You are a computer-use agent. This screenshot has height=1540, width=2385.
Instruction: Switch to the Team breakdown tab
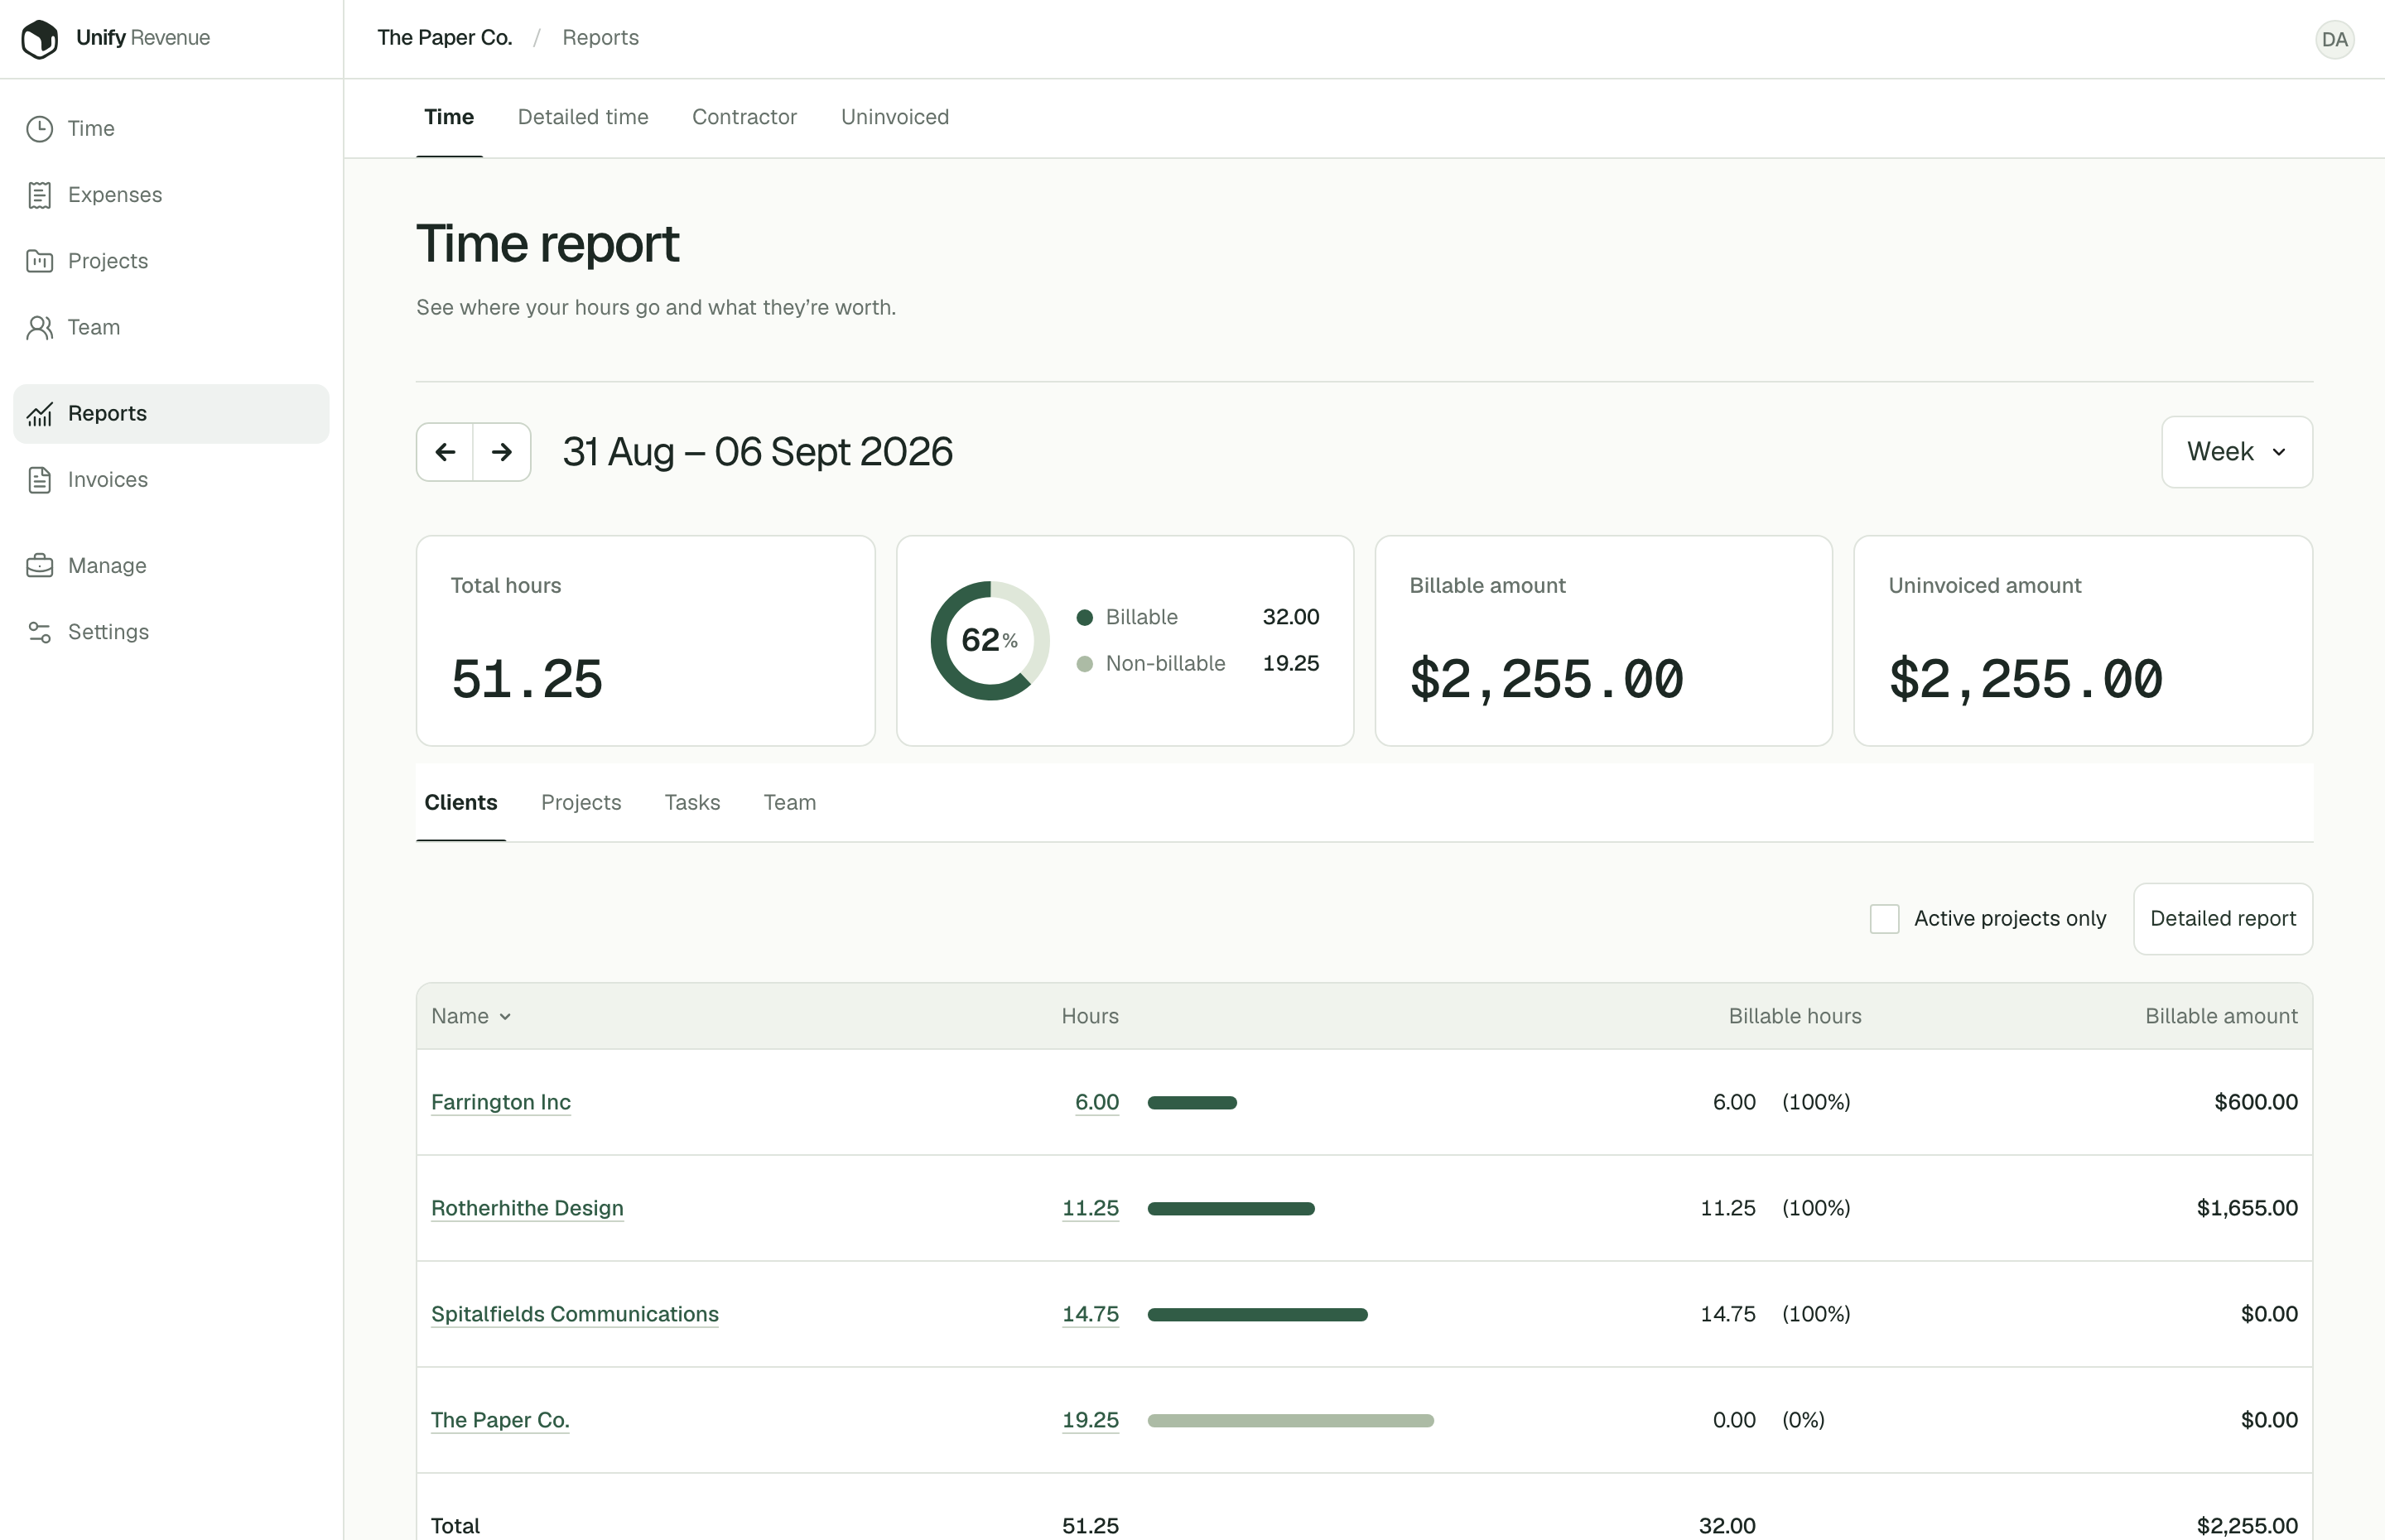[790, 802]
